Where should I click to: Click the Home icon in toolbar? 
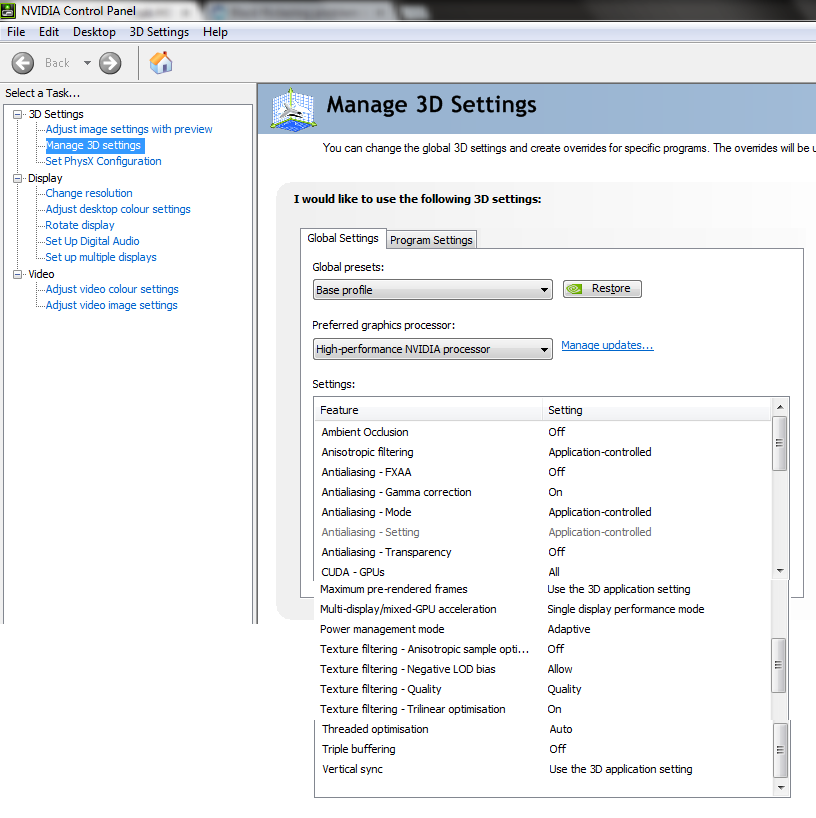tap(161, 63)
